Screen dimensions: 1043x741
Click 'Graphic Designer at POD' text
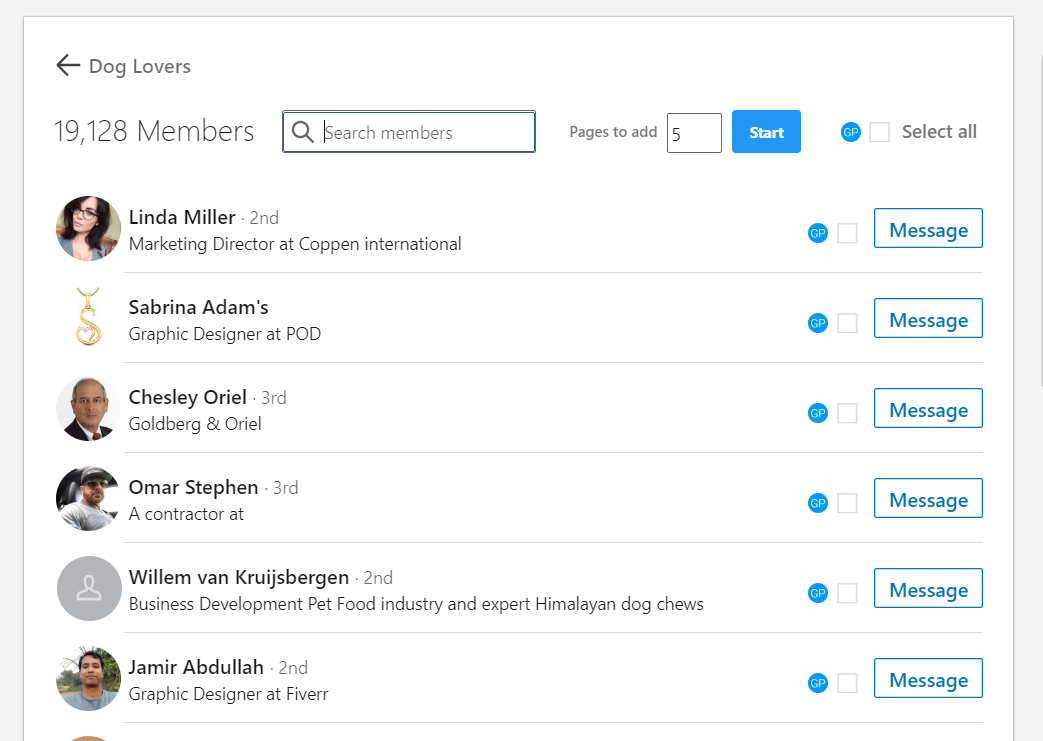tap(225, 334)
